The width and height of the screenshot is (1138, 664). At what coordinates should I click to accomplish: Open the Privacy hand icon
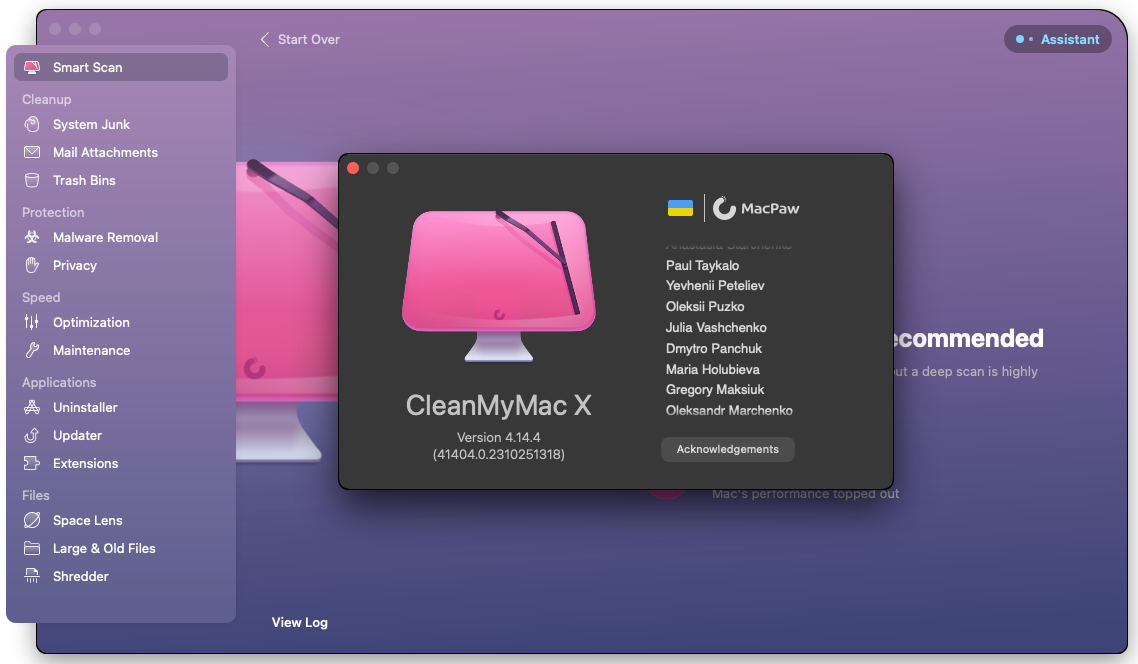coord(32,266)
